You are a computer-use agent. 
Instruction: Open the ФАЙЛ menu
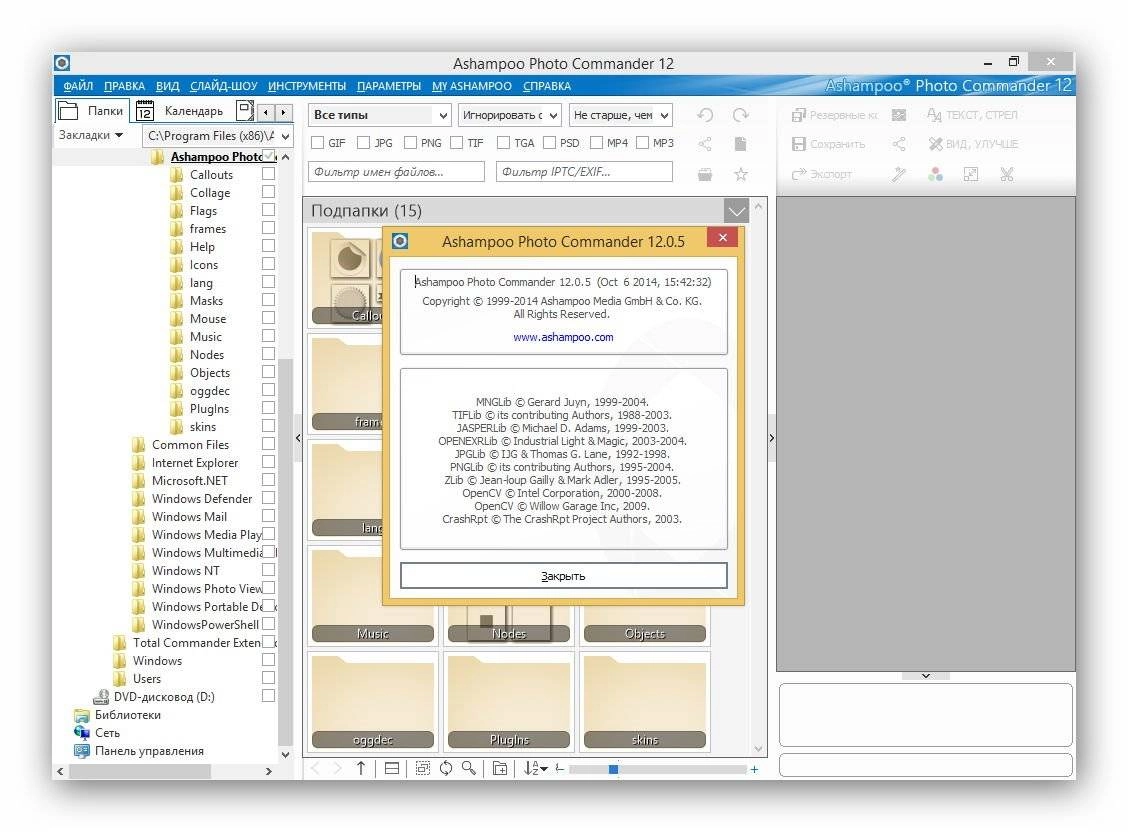78,86
